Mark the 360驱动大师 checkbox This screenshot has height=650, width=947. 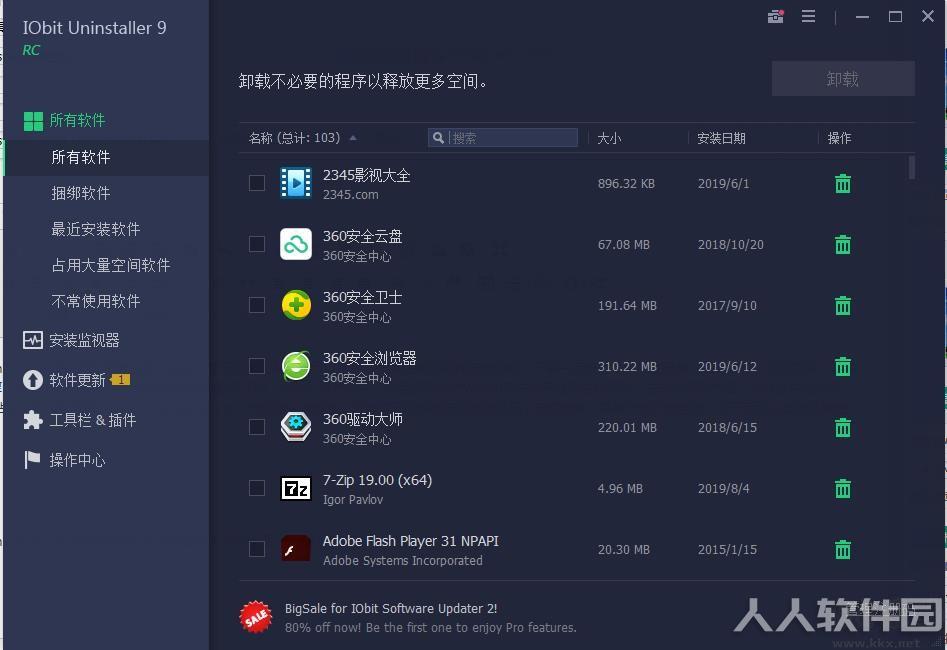257,427
